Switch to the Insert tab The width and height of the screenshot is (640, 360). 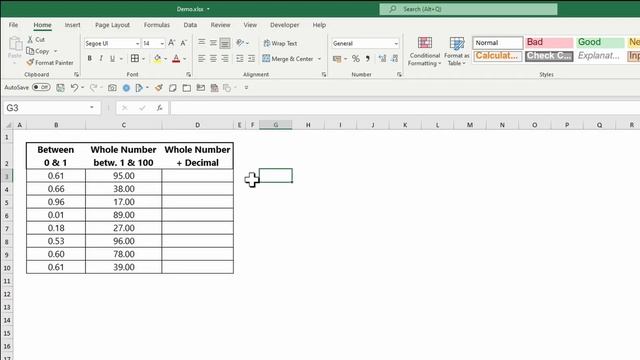(72, 25)
